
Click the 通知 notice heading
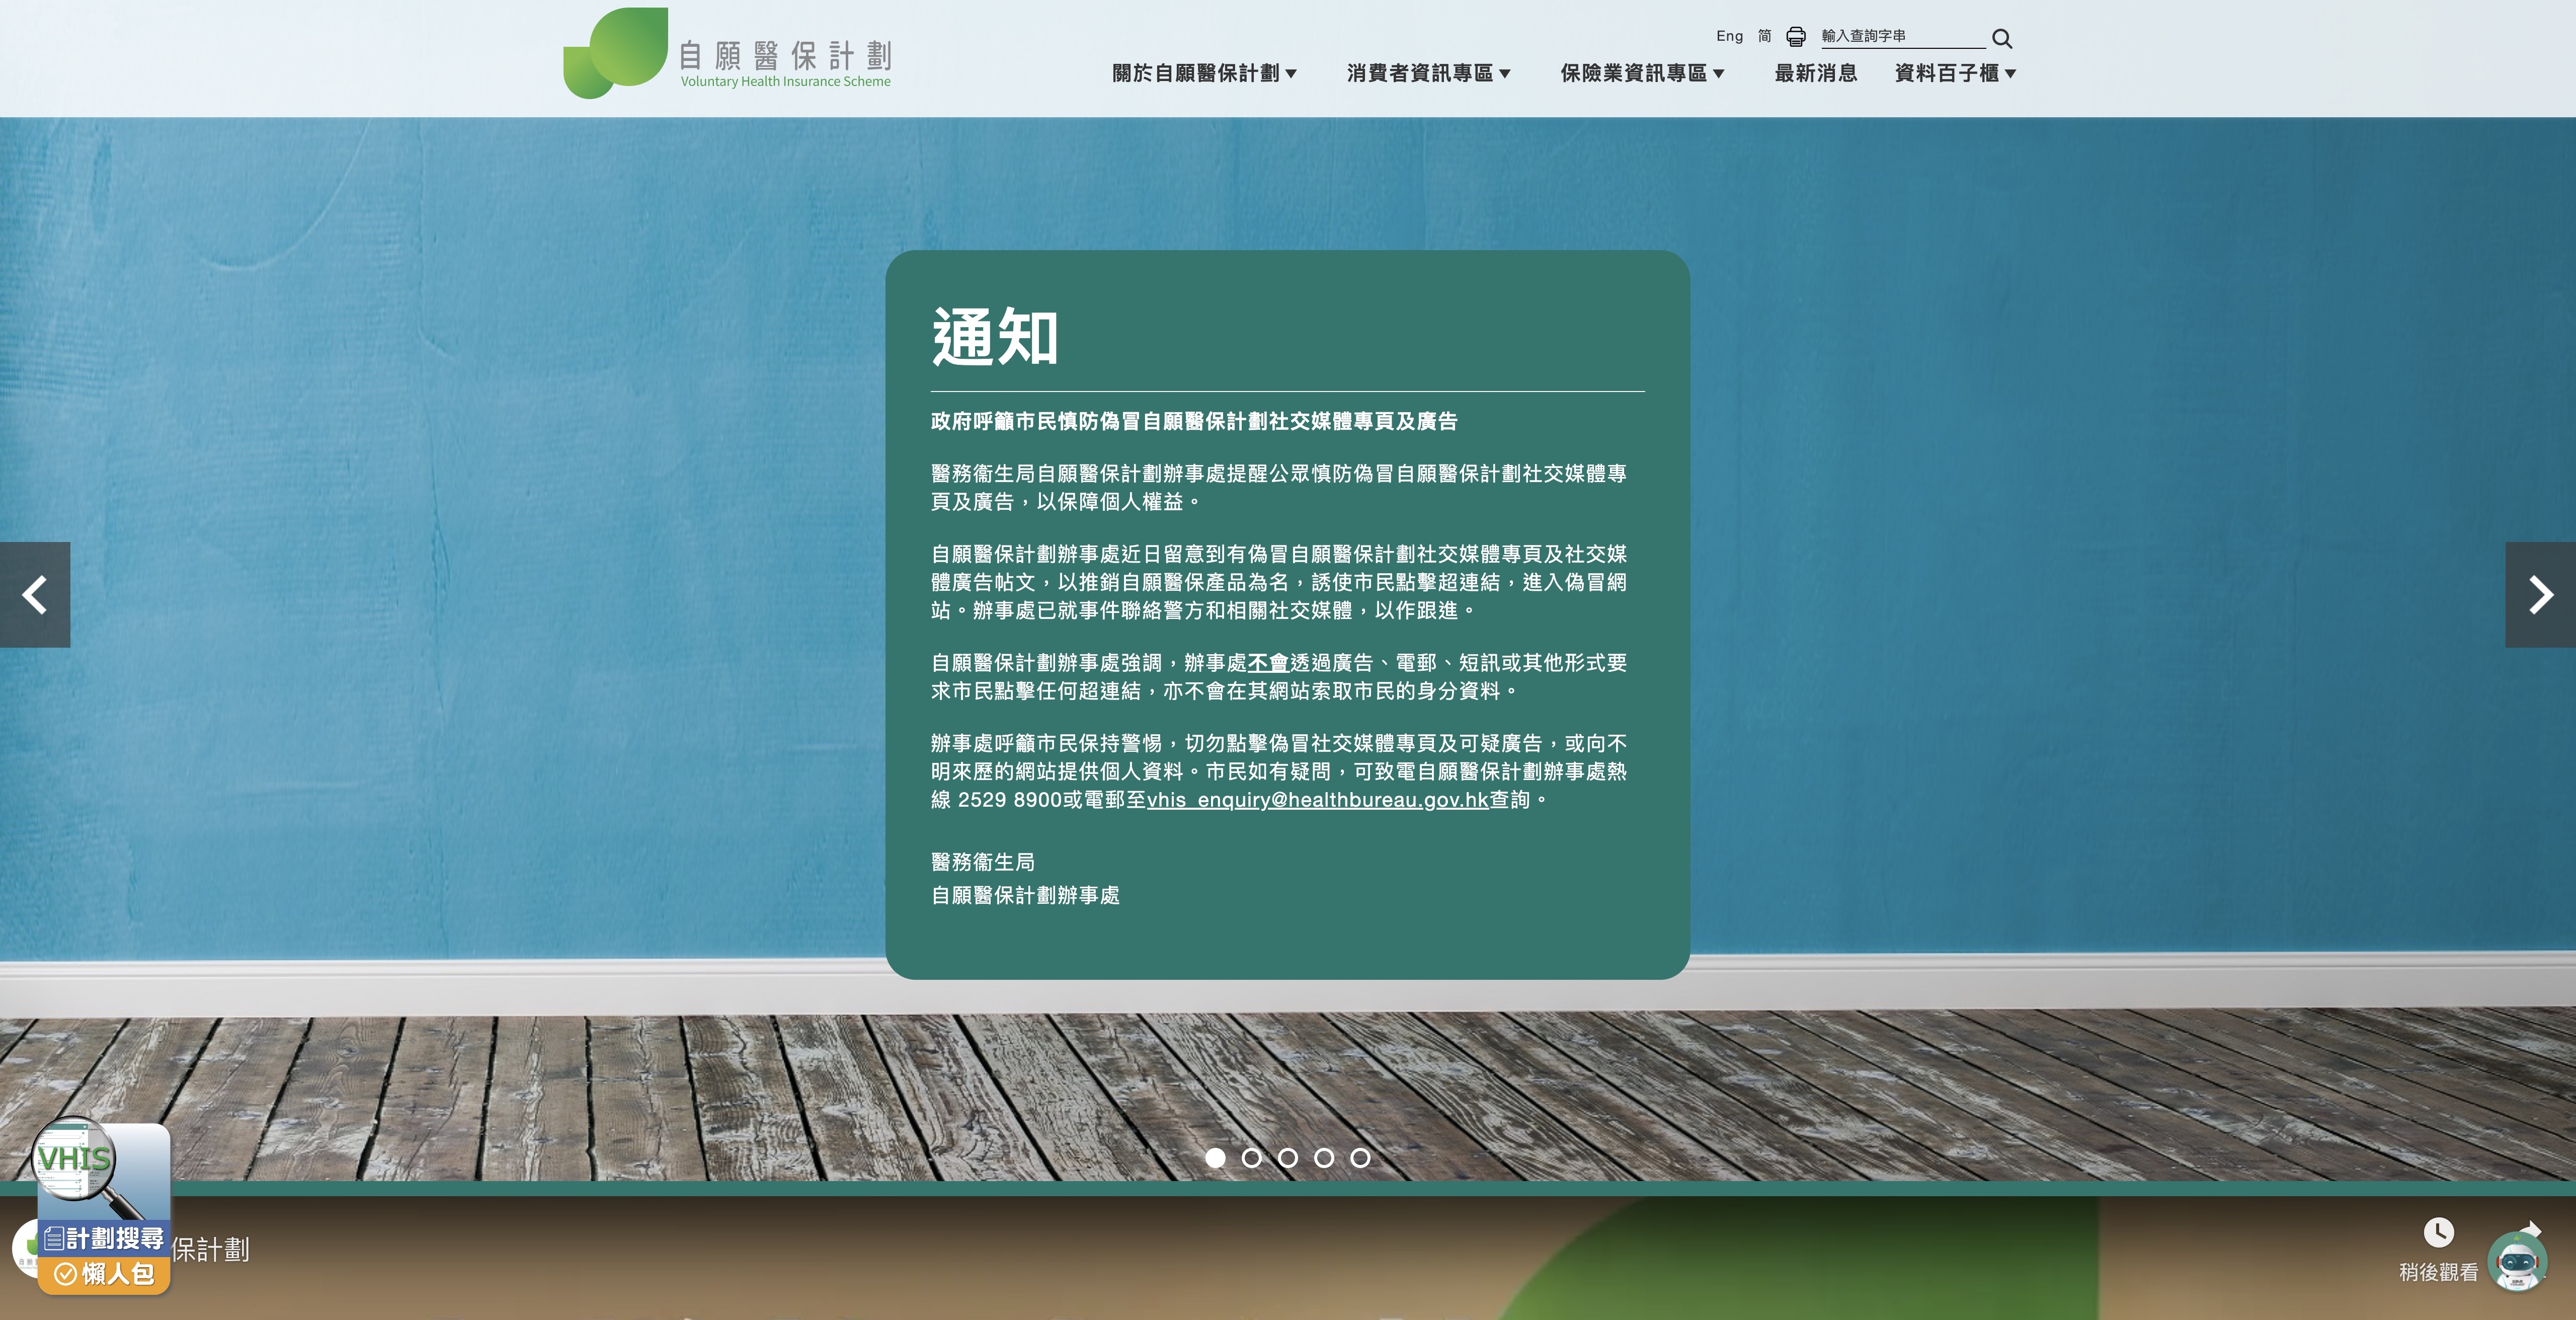(x=995, y=337)
